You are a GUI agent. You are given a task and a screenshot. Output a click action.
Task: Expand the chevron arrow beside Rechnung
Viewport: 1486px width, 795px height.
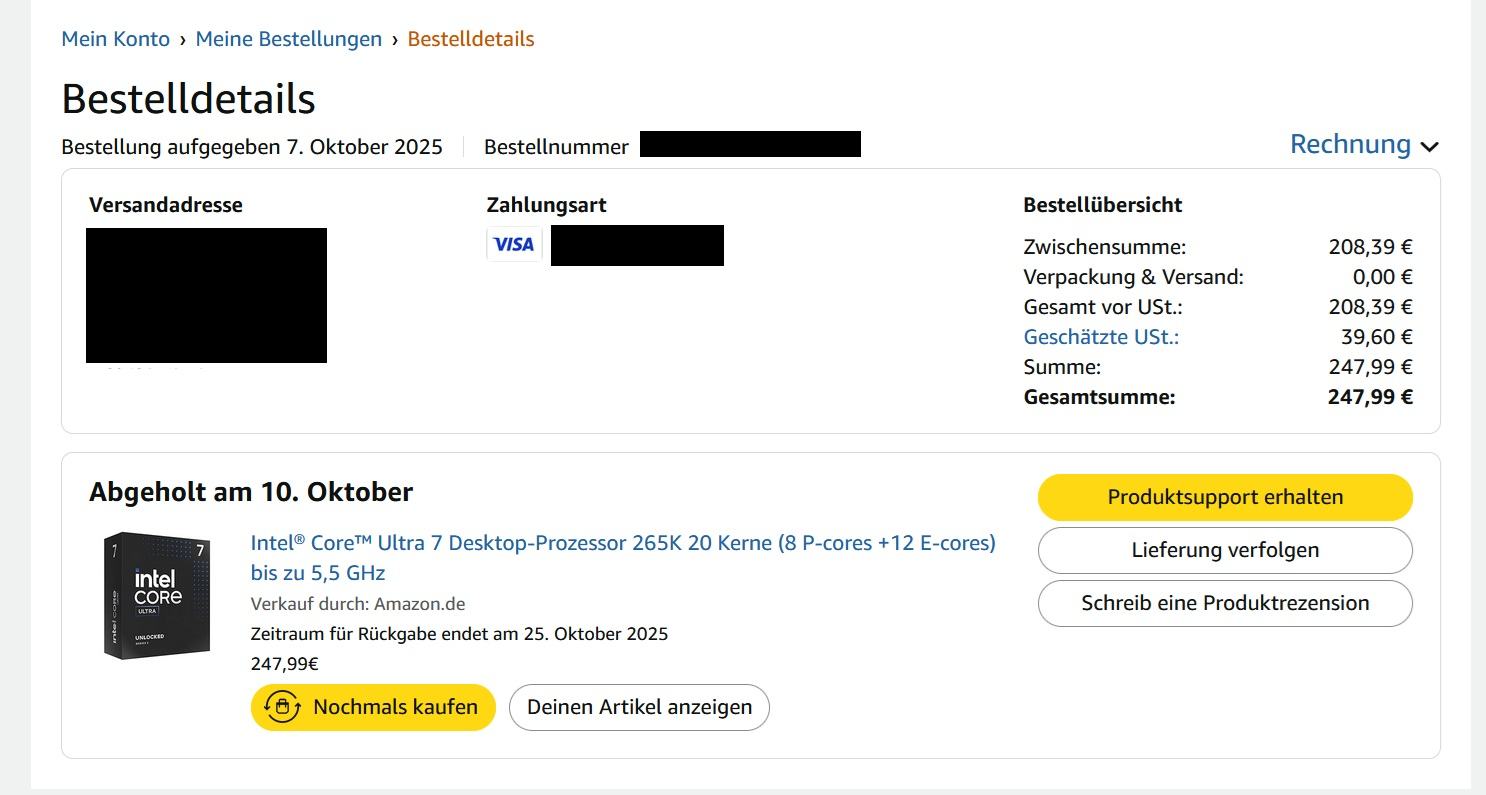click(x=1430, y=147)
